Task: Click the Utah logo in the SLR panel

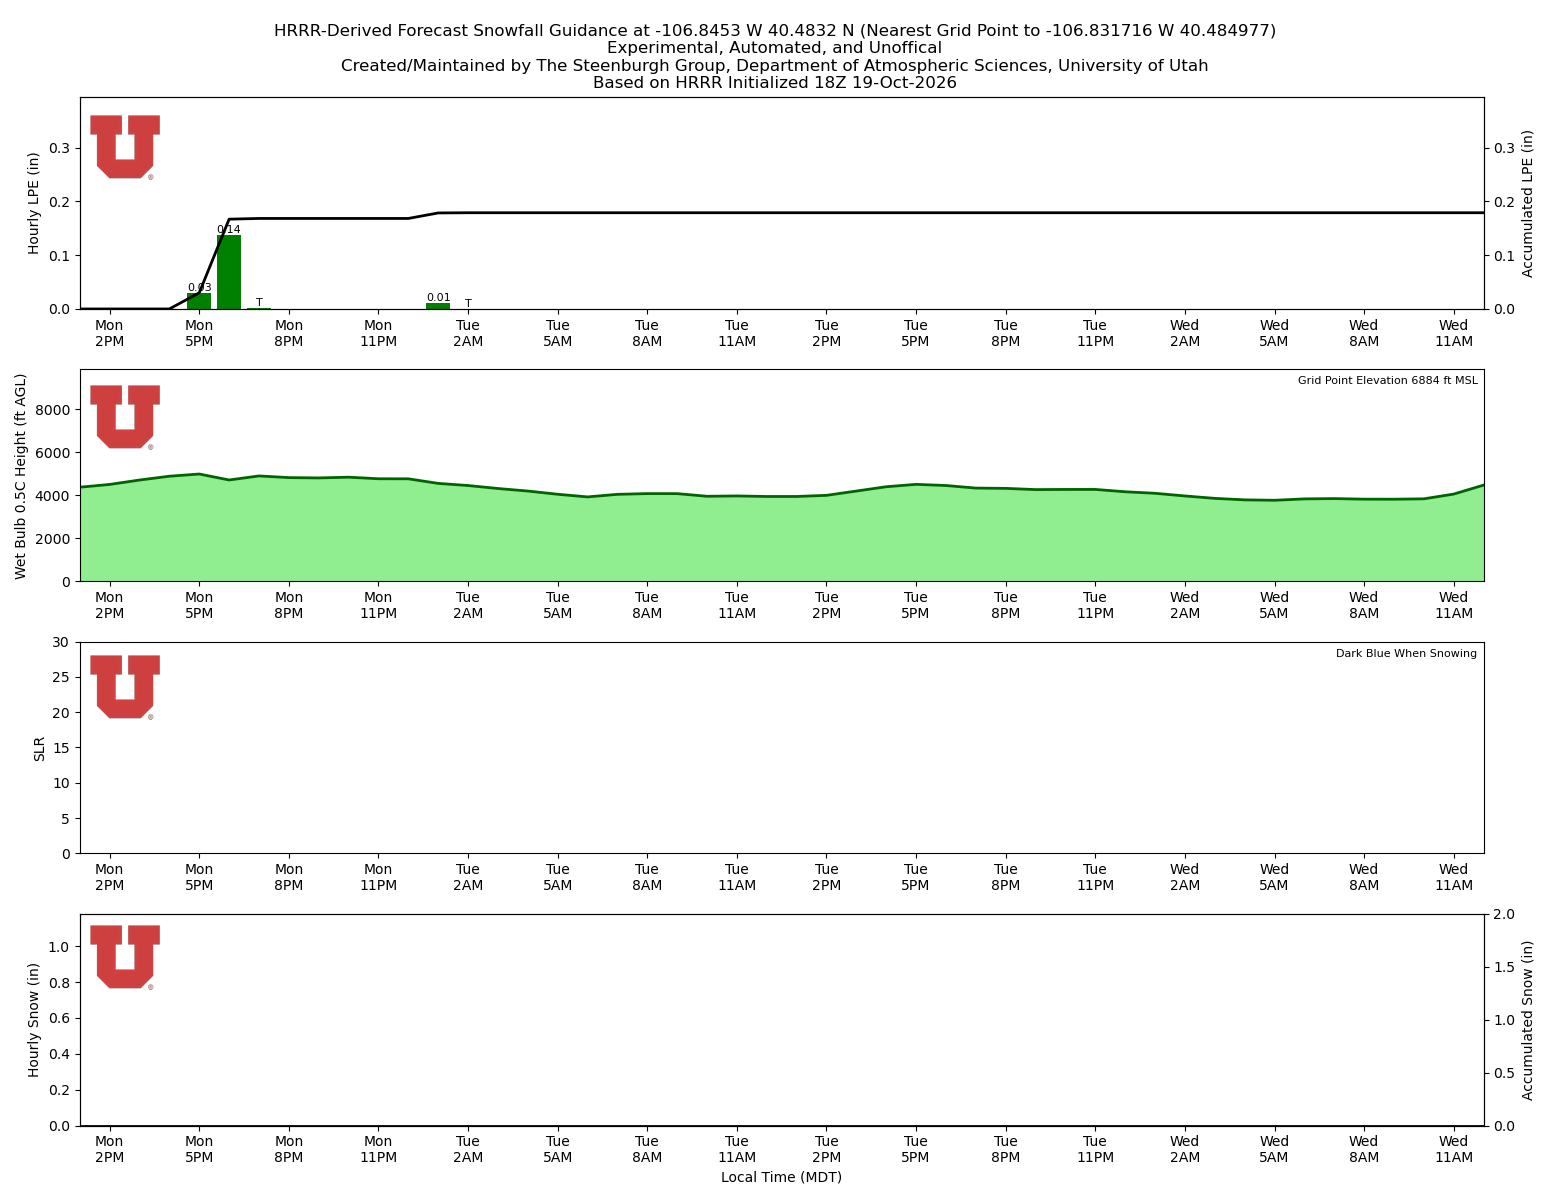Action: (125, 687)
